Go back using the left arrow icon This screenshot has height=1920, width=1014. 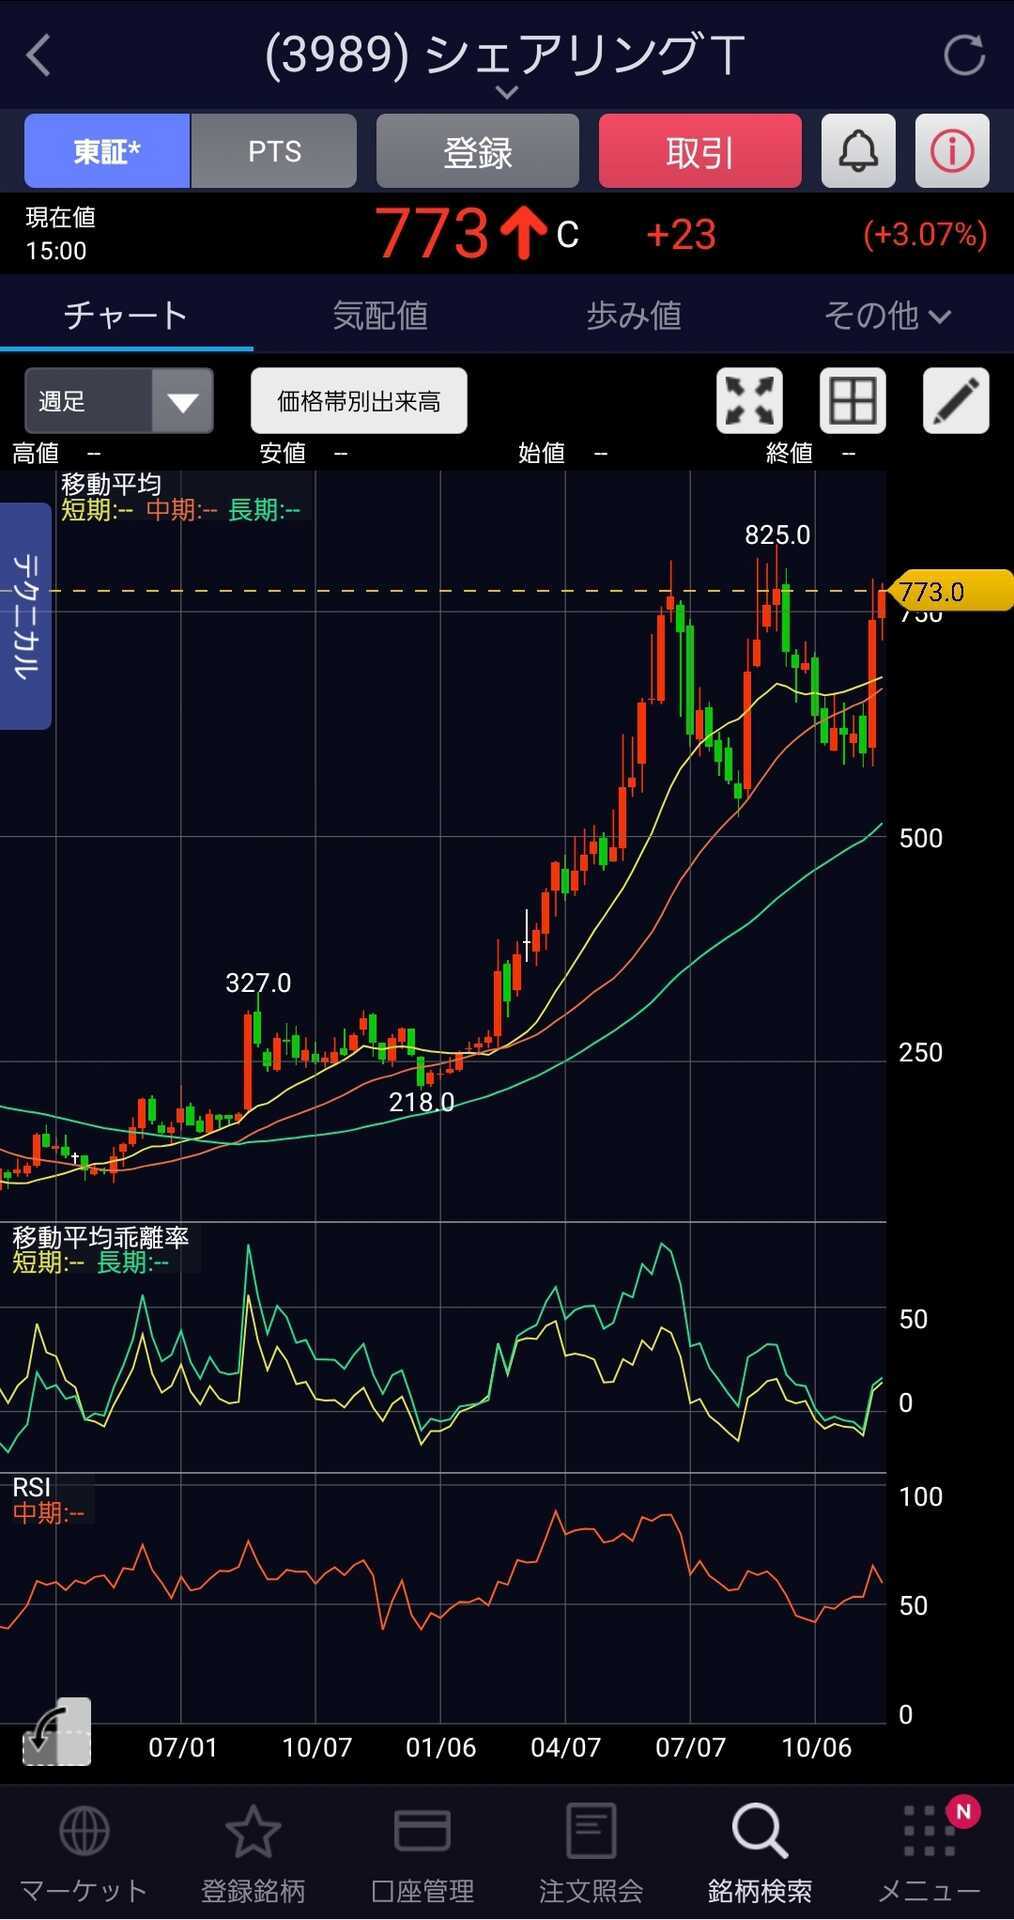[39, 55]
